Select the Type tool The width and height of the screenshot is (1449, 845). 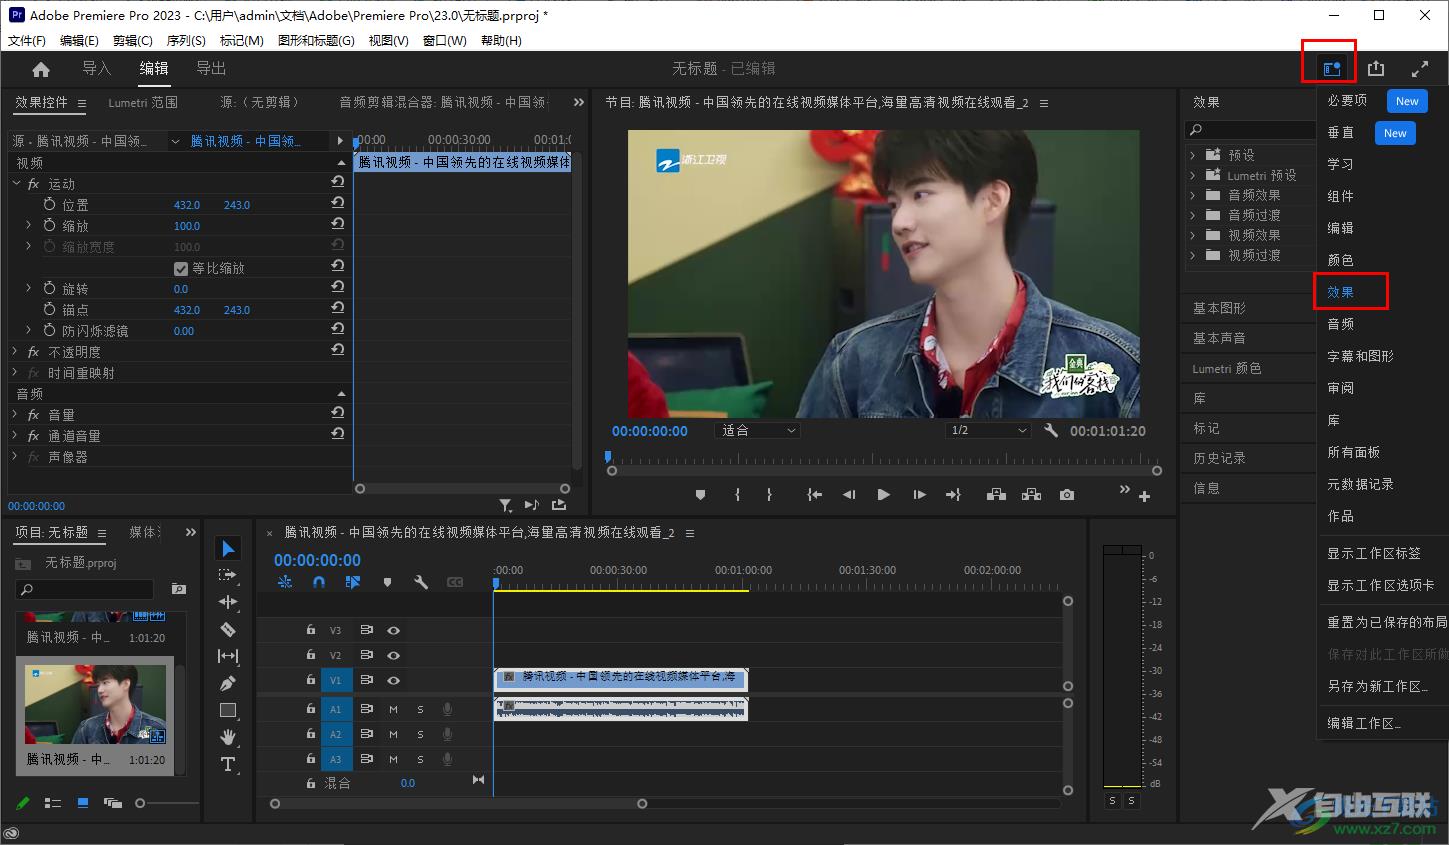coord(228,764)
